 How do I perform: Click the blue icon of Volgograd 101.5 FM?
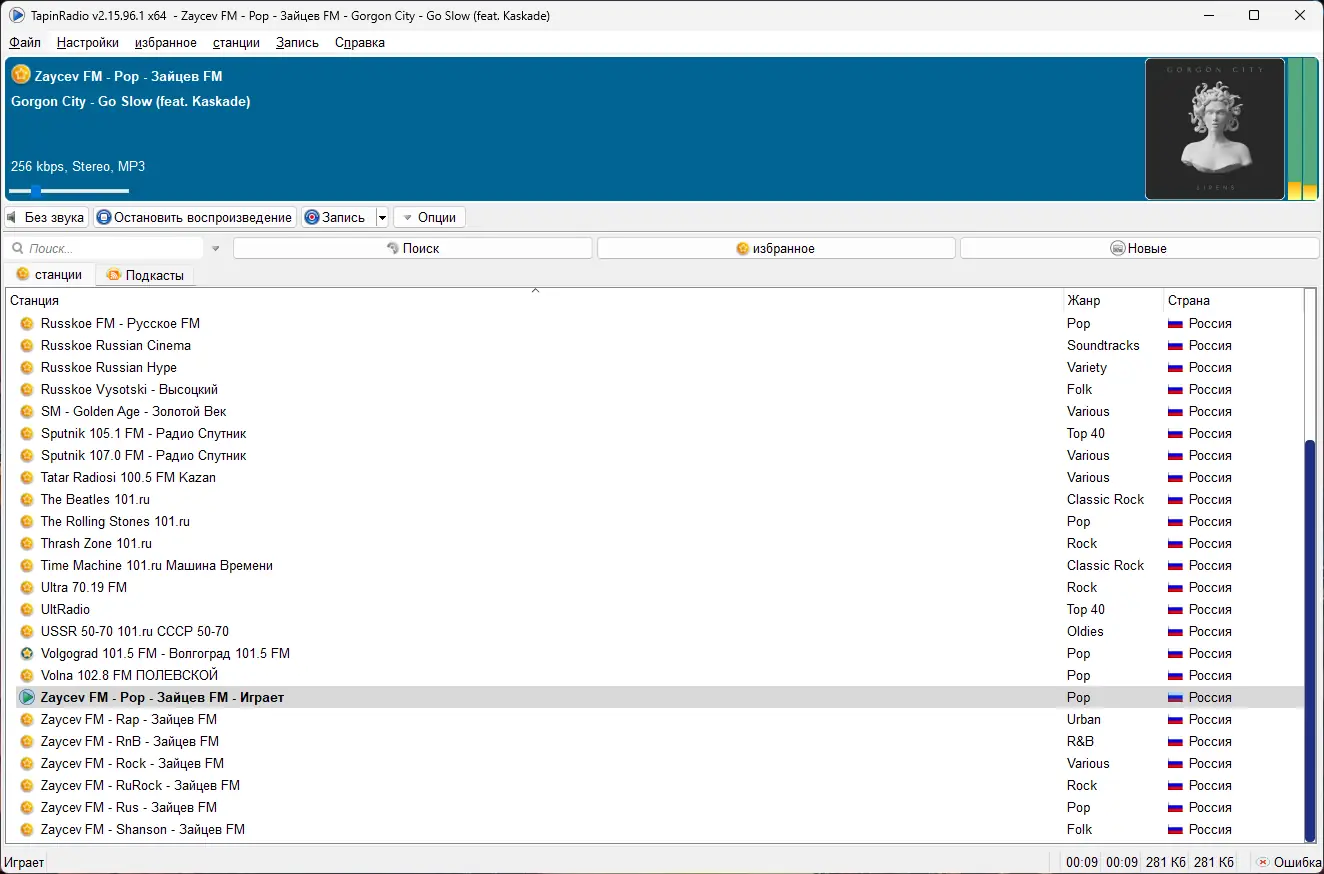point(27,654)
